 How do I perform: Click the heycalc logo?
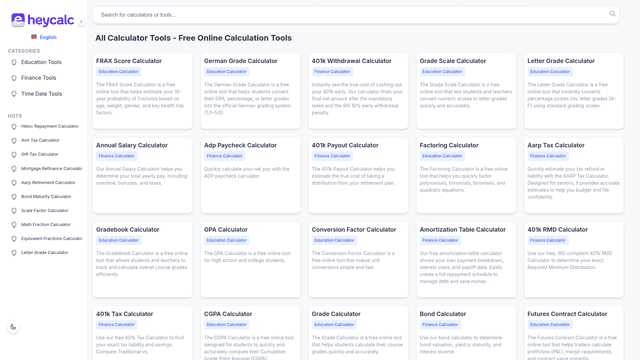tap(42, 20)
